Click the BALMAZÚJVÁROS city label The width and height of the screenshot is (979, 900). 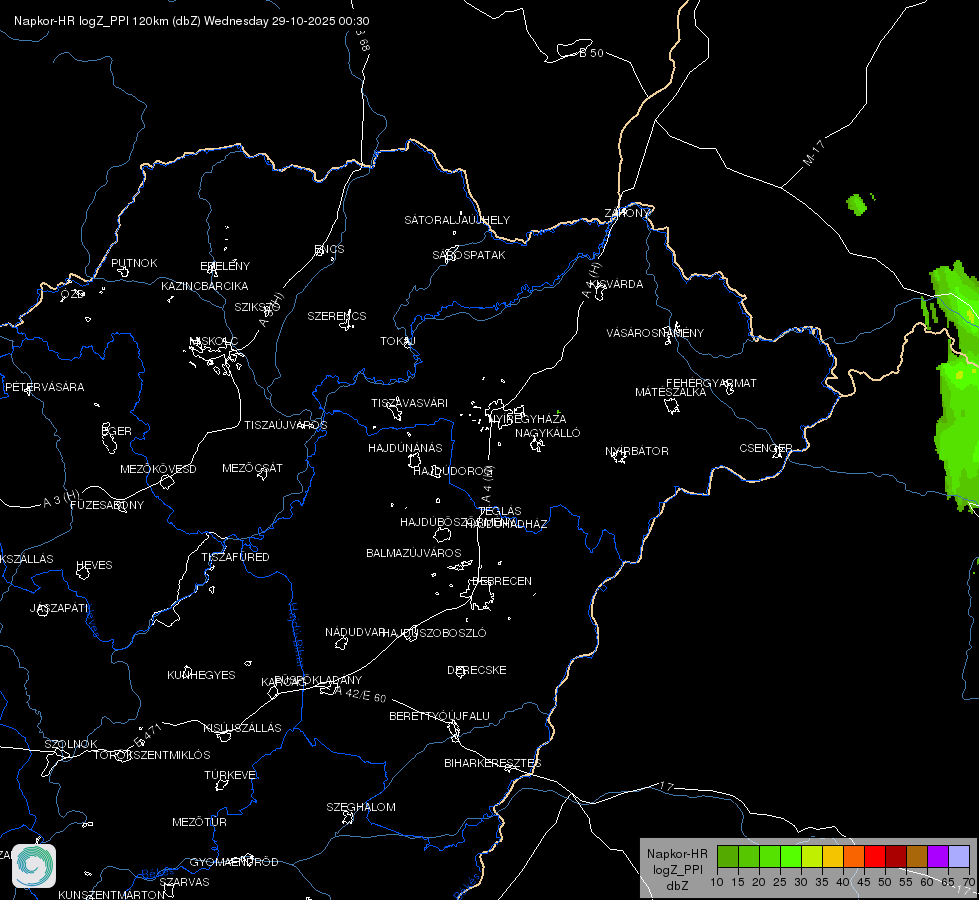coord(413,553)
